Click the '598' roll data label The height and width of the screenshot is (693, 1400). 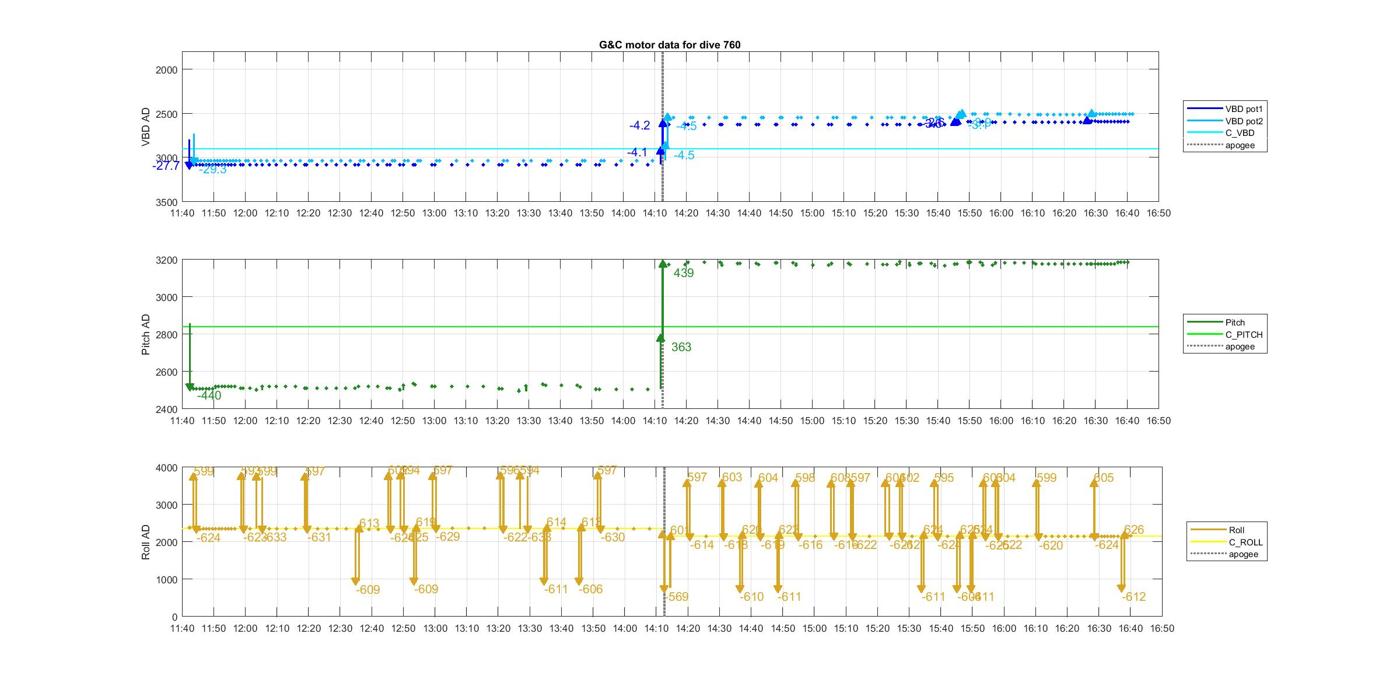(806, 478)
